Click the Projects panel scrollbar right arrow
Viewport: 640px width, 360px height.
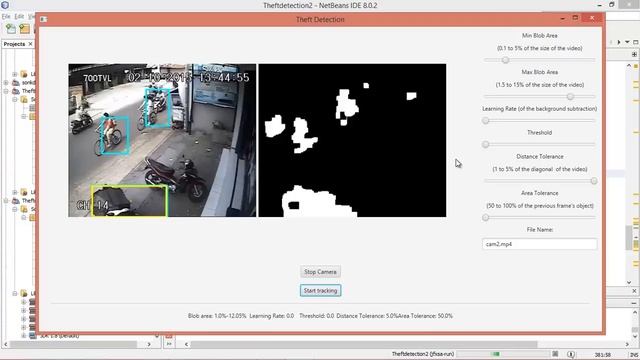click(x=149, y=344)
